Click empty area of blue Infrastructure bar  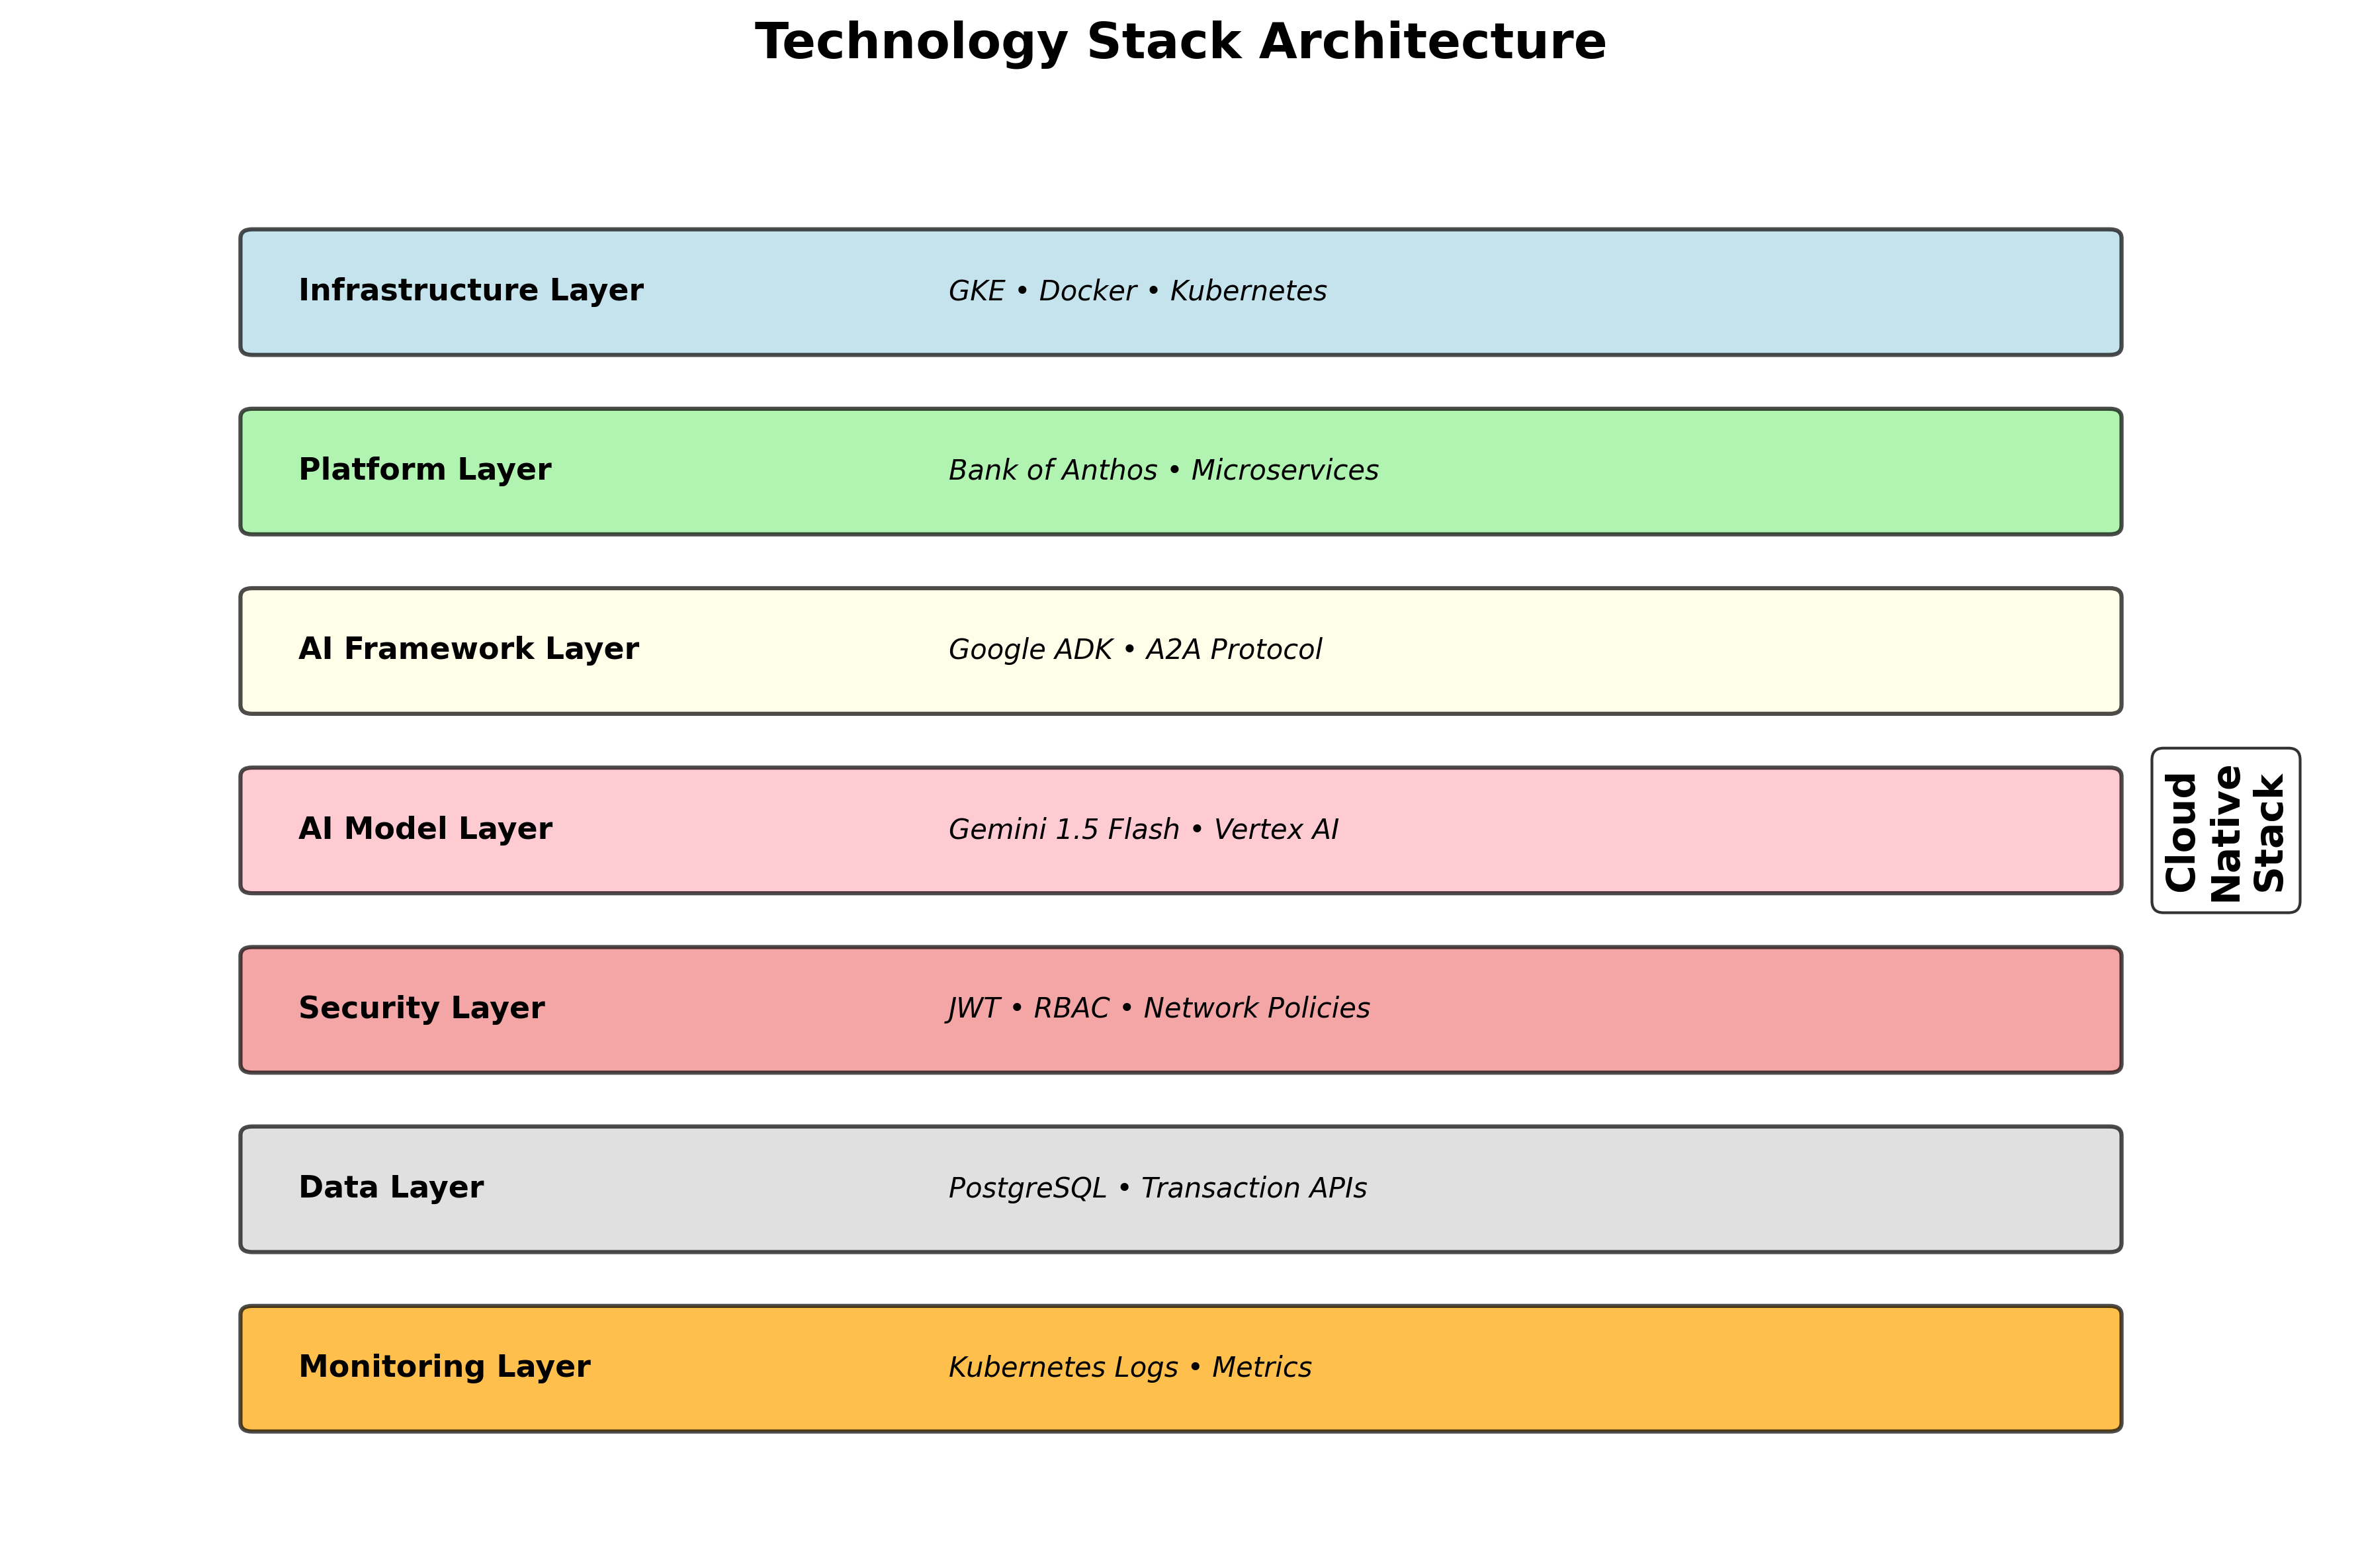tap(1750, 292)
